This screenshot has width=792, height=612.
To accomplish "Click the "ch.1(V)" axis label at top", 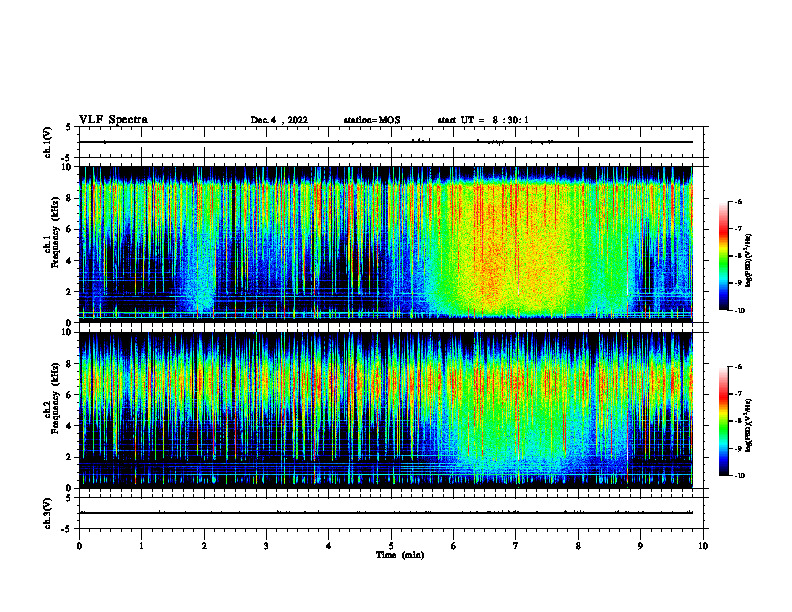I will click(x=48, y=142).
